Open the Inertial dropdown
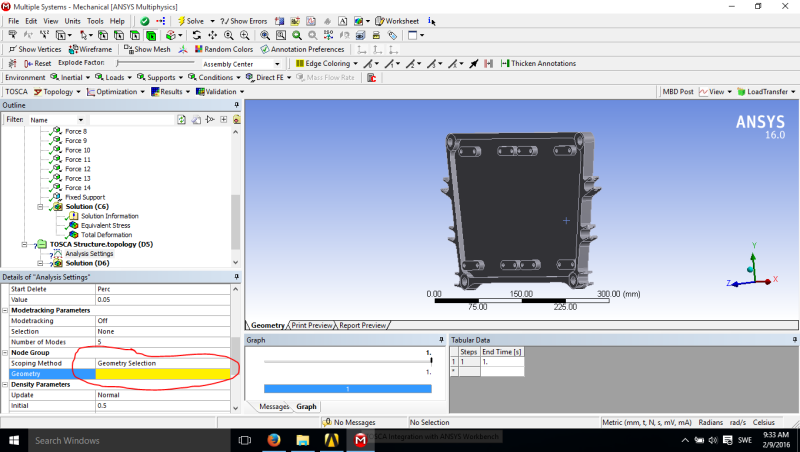Image resolution: width=800 pixels, height=452 pixels. (x=70, y=78)
